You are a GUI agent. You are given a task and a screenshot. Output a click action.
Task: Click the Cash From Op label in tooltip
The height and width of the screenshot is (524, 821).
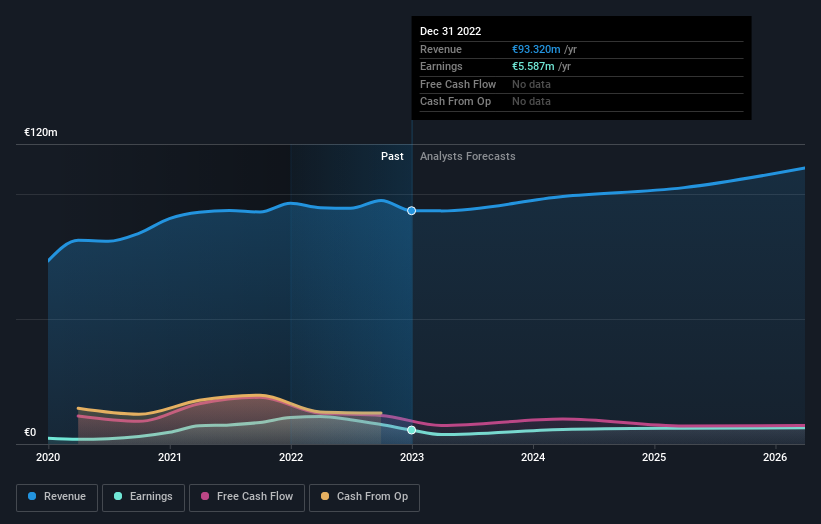(456, 102)
